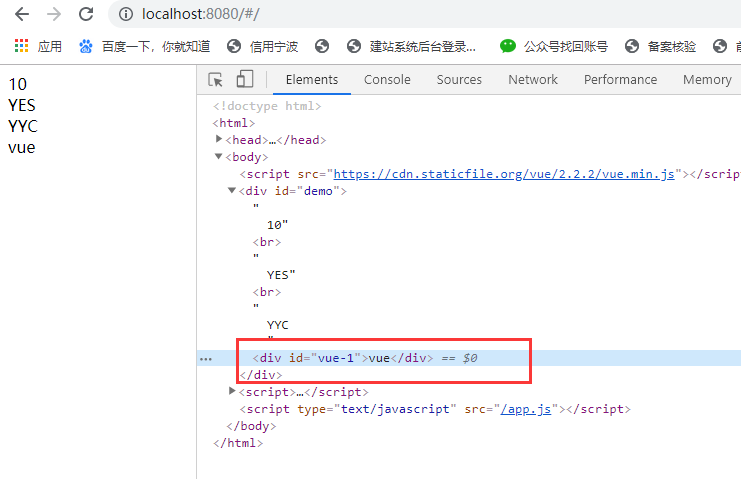Click the baidu paw icon in bookmarks
The image size is (741, 479).
point(86,46)
